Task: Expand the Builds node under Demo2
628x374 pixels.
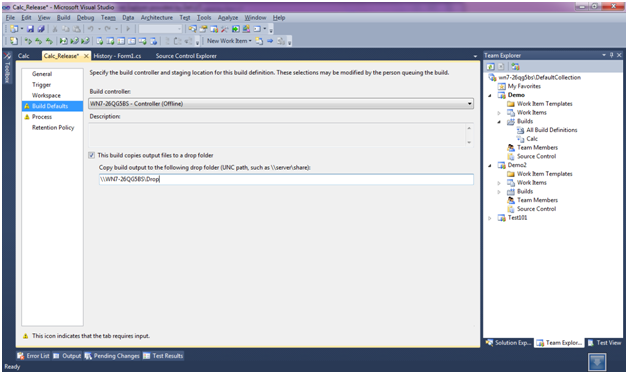Action: click(x=499, y=192)
